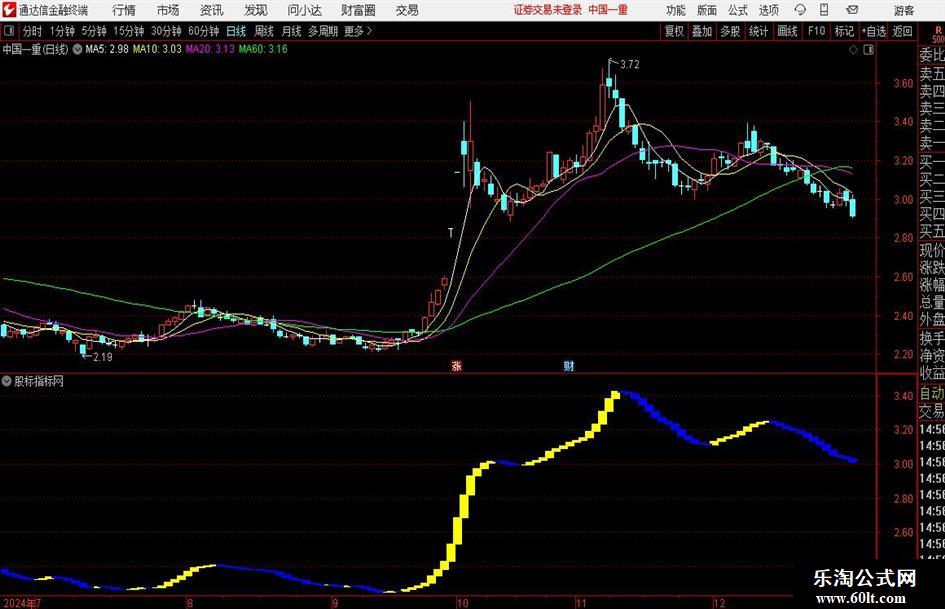
Task: Click the MA60: 3.16 indicator label
Action: tap(263, 49)
